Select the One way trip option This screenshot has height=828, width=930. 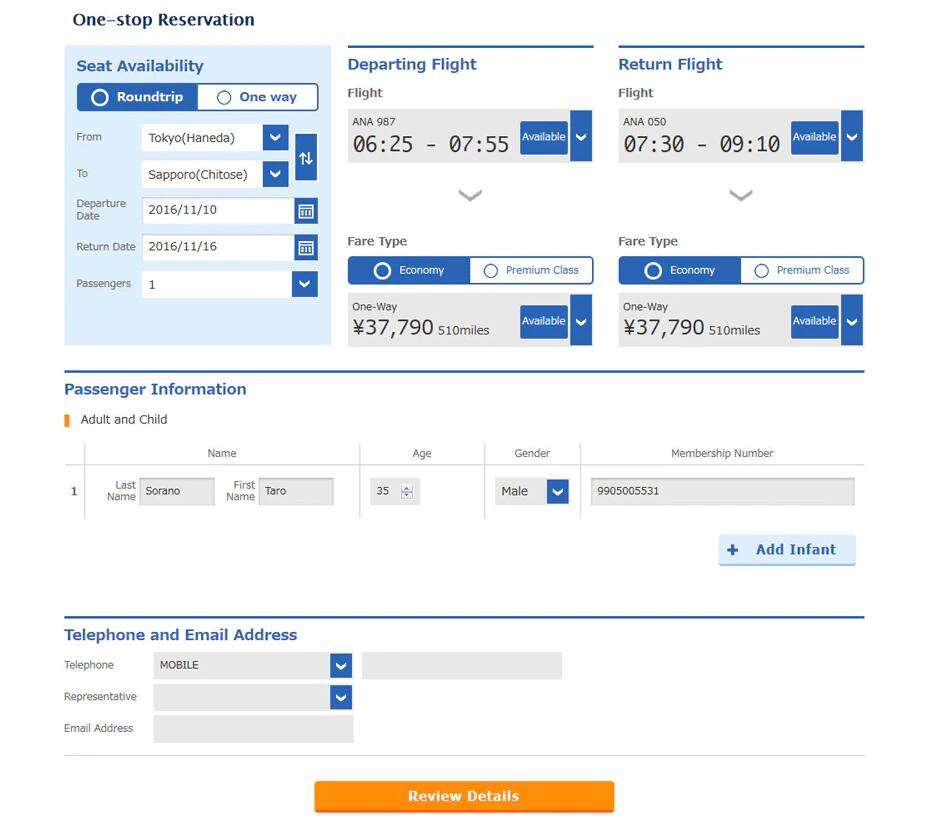coord(256,97)
